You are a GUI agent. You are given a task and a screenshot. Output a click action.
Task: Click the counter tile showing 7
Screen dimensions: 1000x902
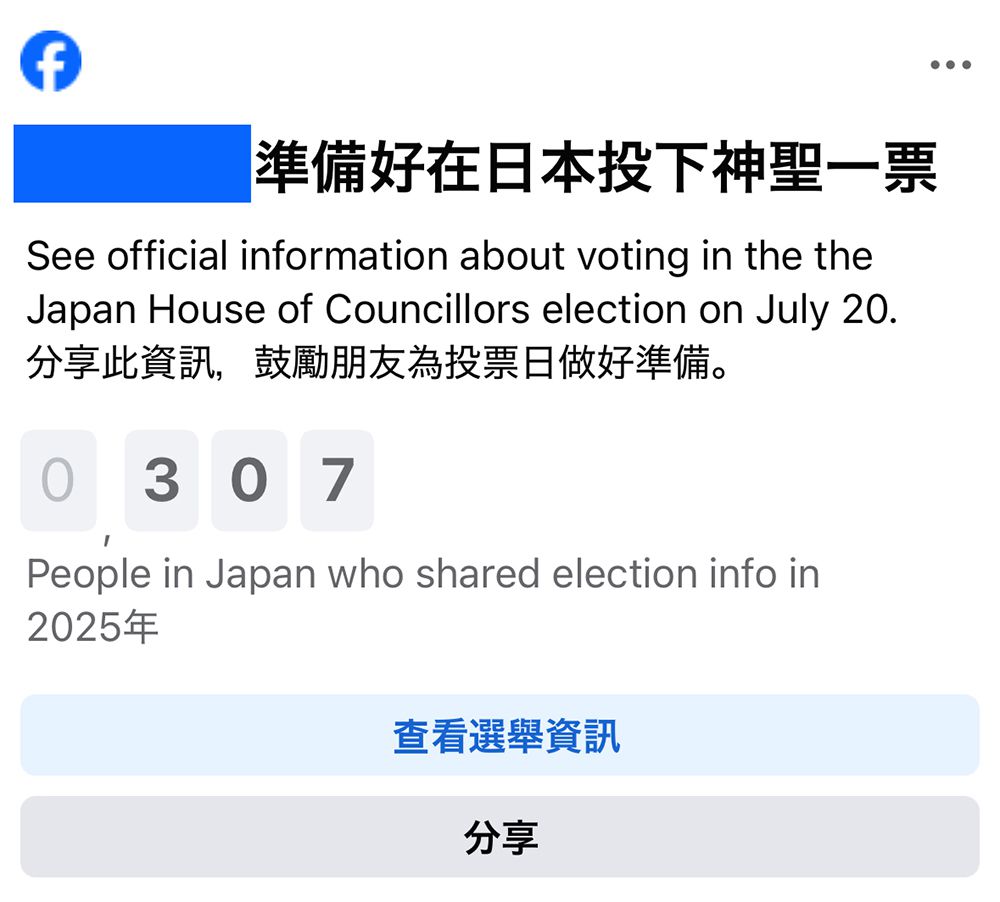coord(337,480)
